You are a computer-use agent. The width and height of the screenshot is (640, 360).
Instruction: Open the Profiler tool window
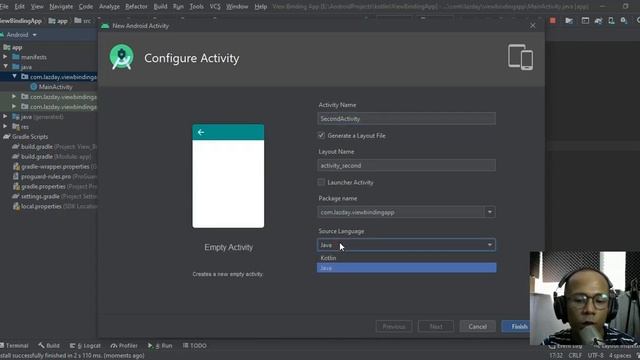click(x=124, y=346)
